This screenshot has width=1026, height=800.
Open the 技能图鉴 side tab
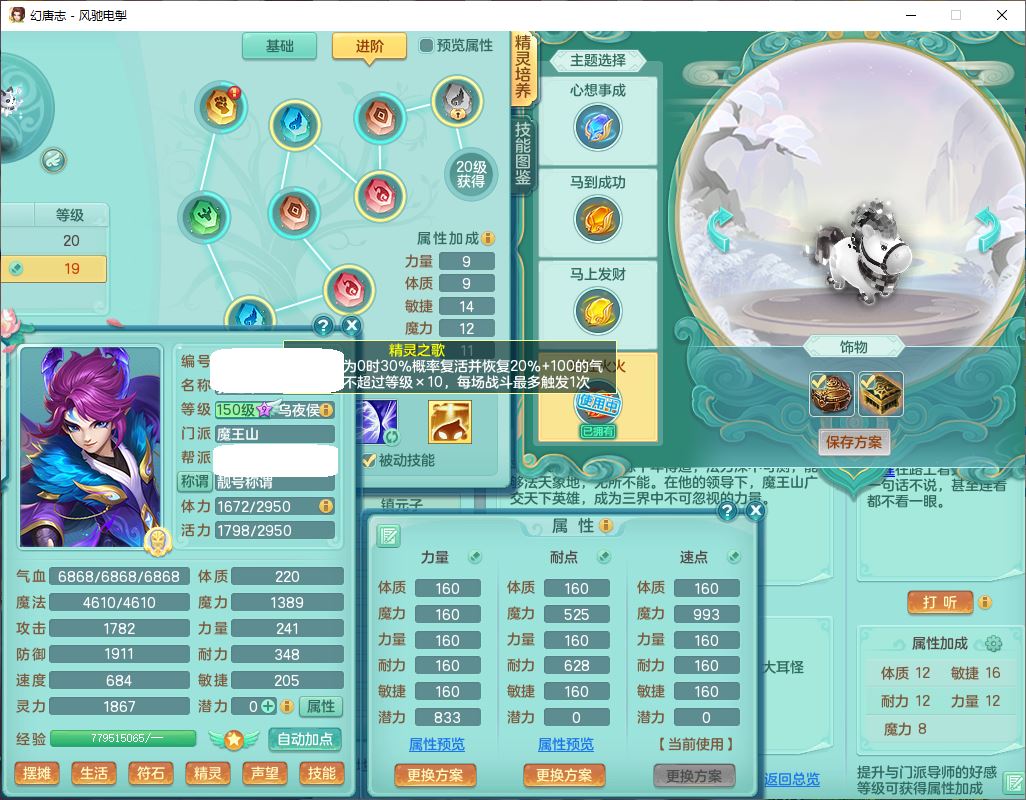[522, 152]
